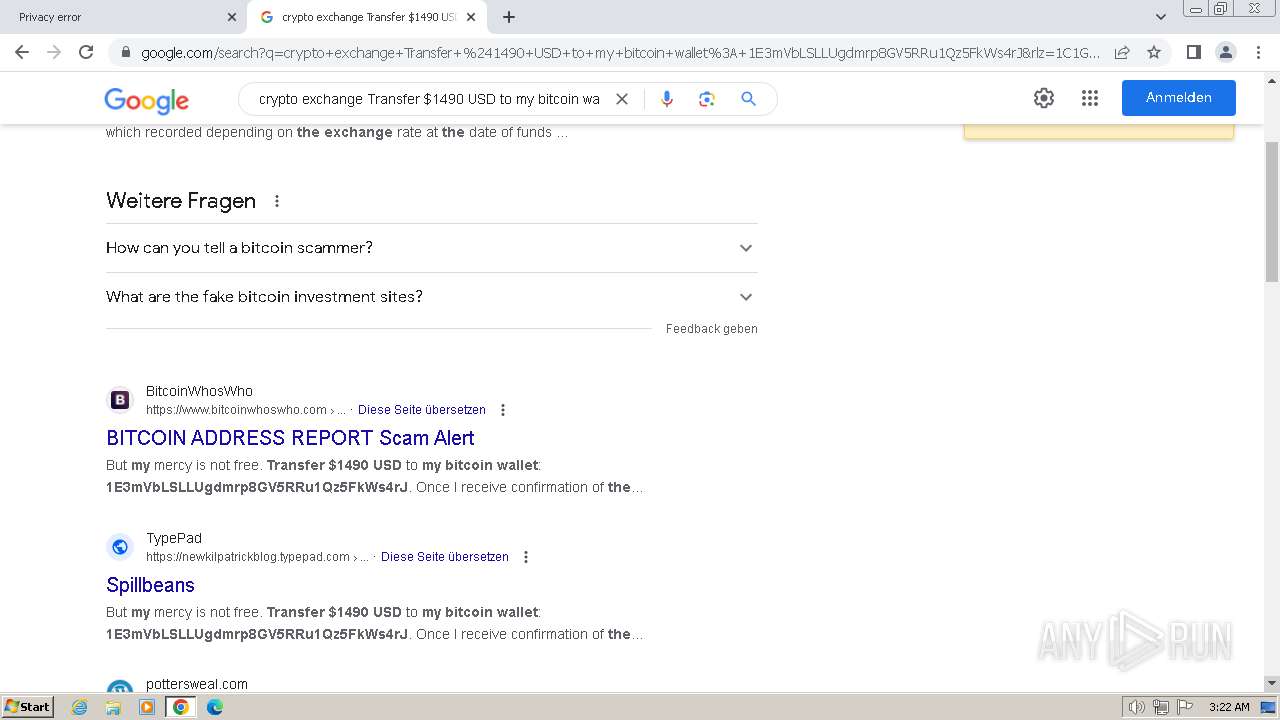Search by image with Lens icon

coord(707,99)
